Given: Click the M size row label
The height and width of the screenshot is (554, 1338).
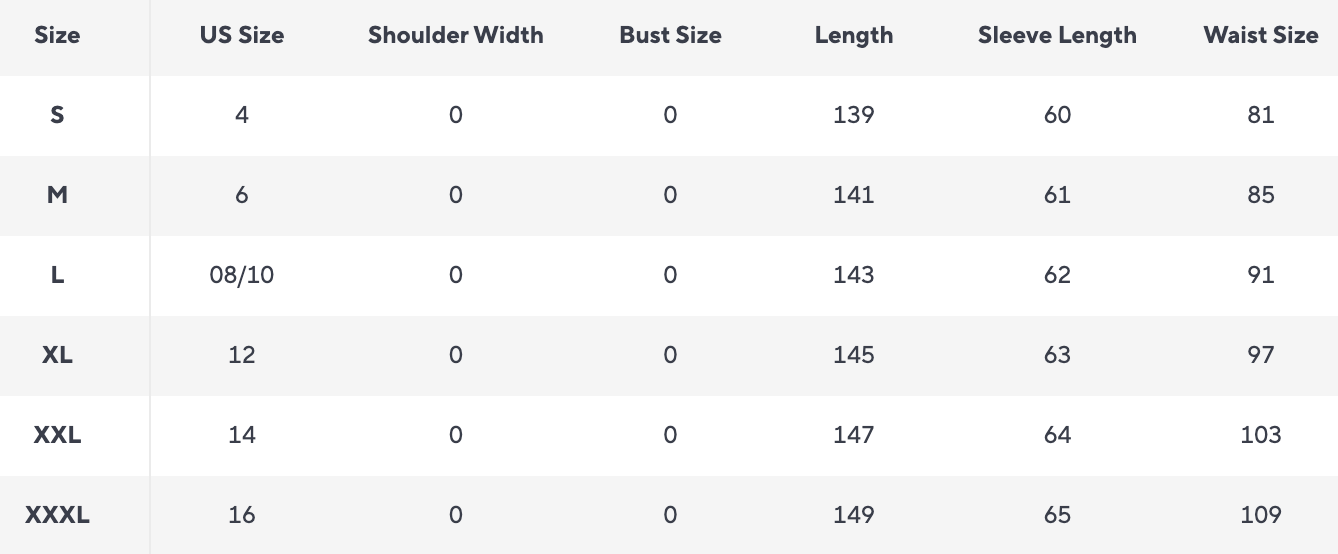Looking at the screenshot, I should 57,195.
